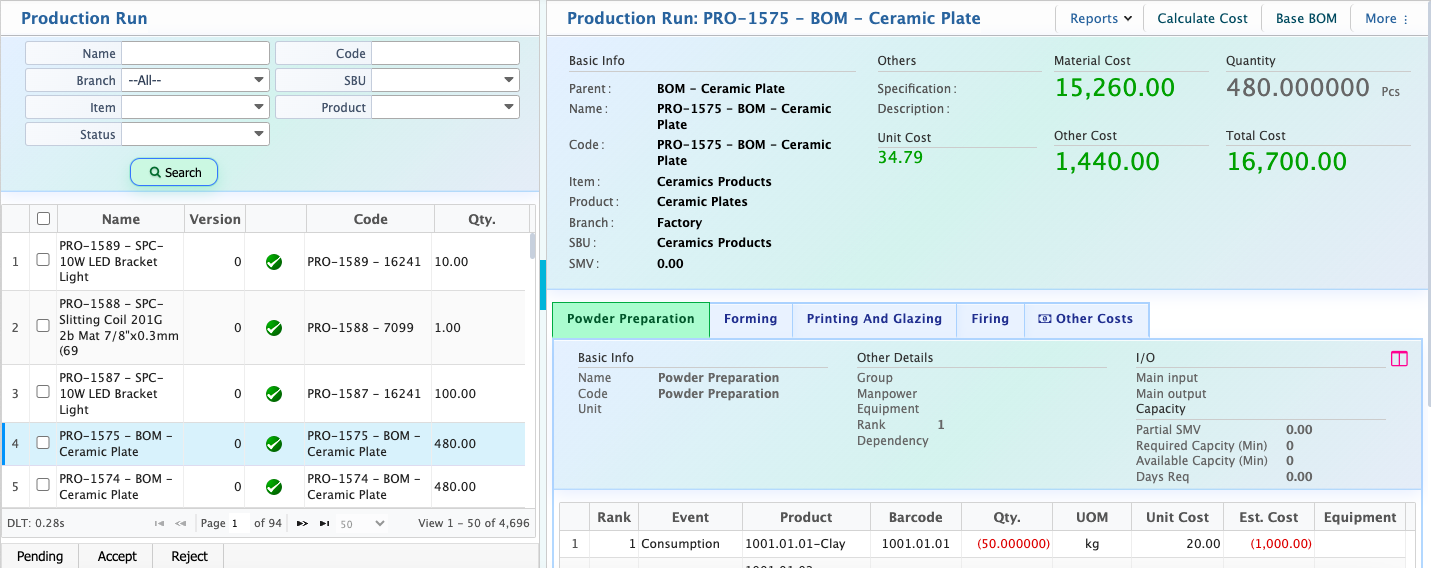Check the PRO-1588 Slitting Coil row checkbox
1431x568 pixels.
[x=43, y=326]
